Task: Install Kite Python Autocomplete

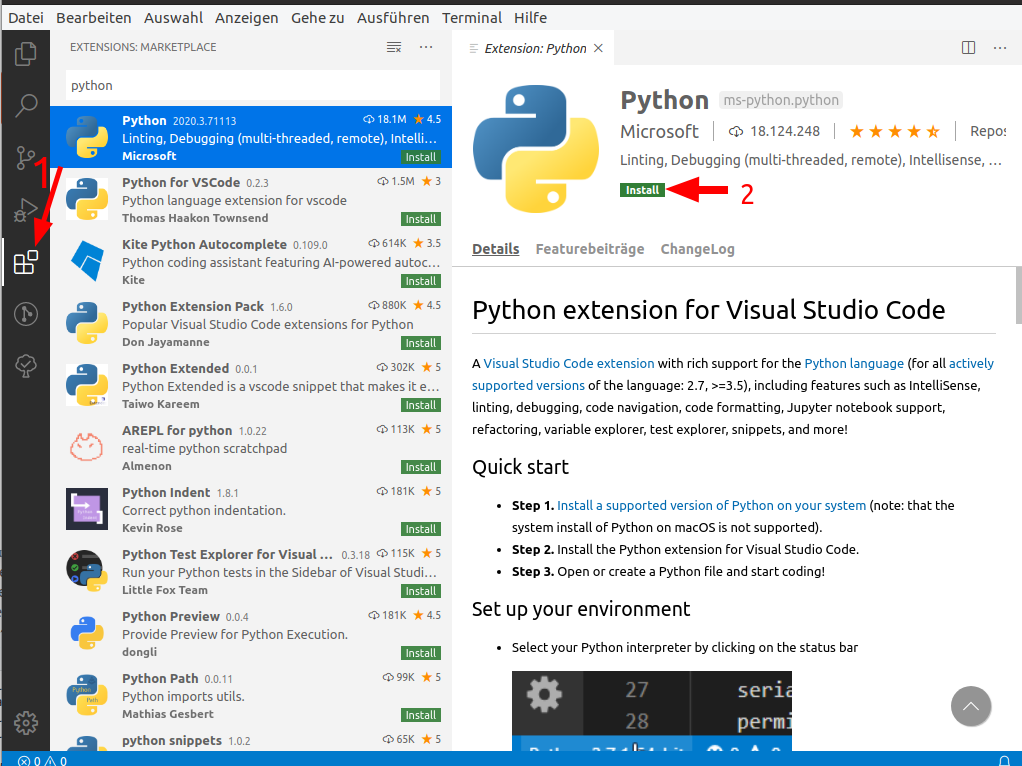Action: (420, 281)
